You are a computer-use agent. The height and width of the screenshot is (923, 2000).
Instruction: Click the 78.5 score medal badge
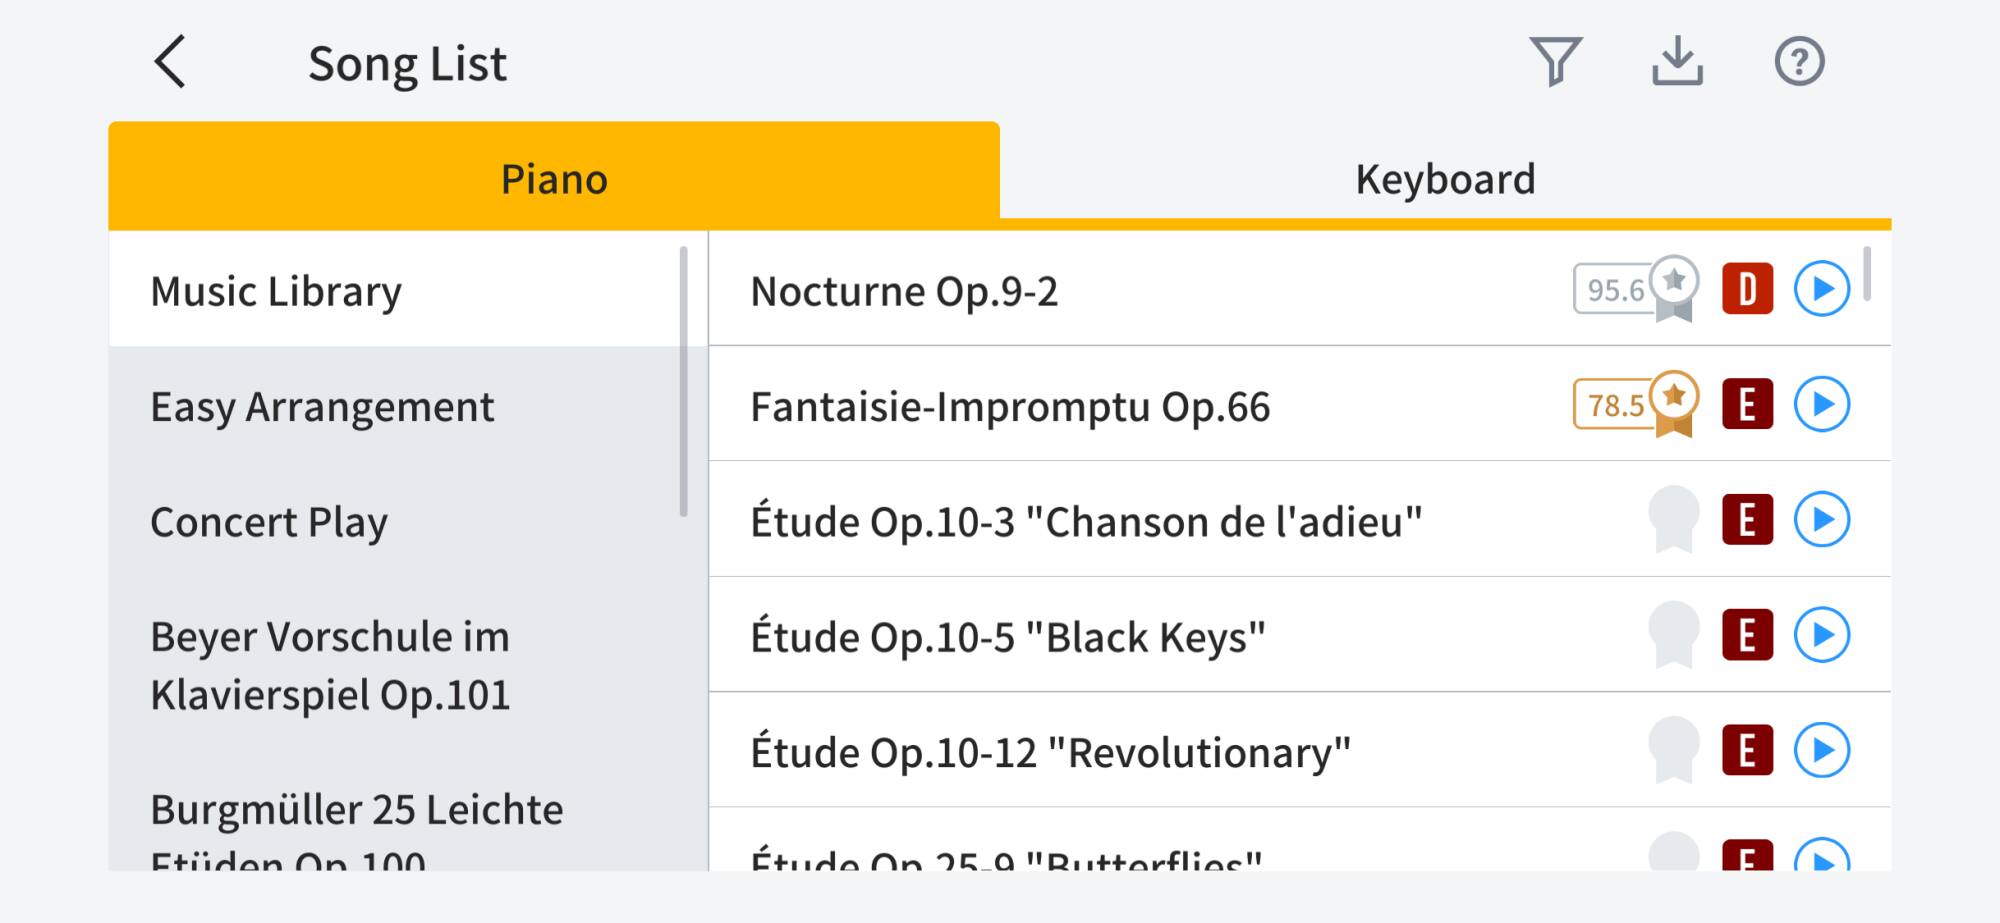point(1634,405)
